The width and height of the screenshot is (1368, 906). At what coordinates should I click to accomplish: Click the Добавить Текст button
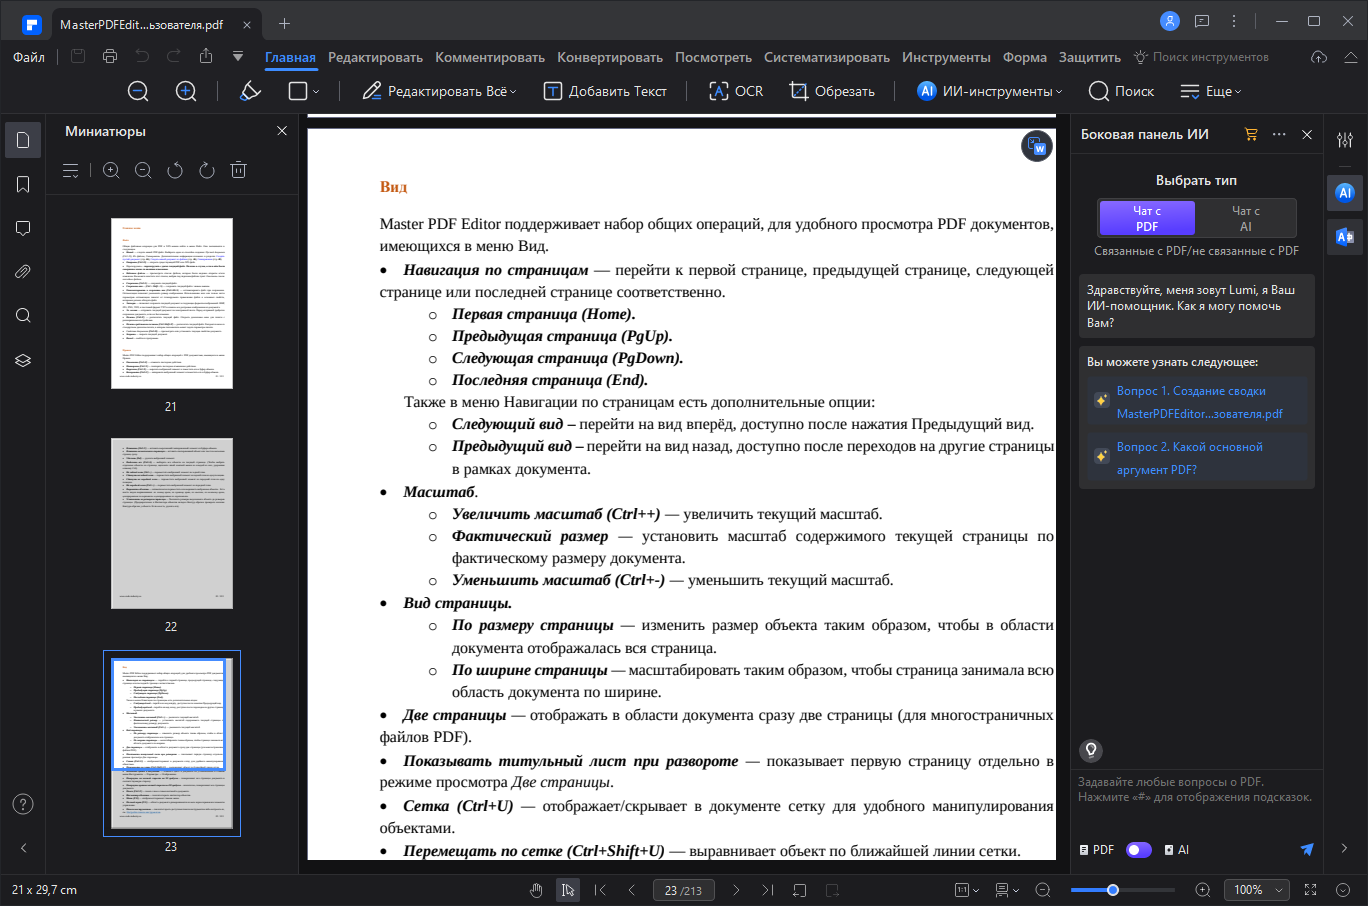point(605,91)
